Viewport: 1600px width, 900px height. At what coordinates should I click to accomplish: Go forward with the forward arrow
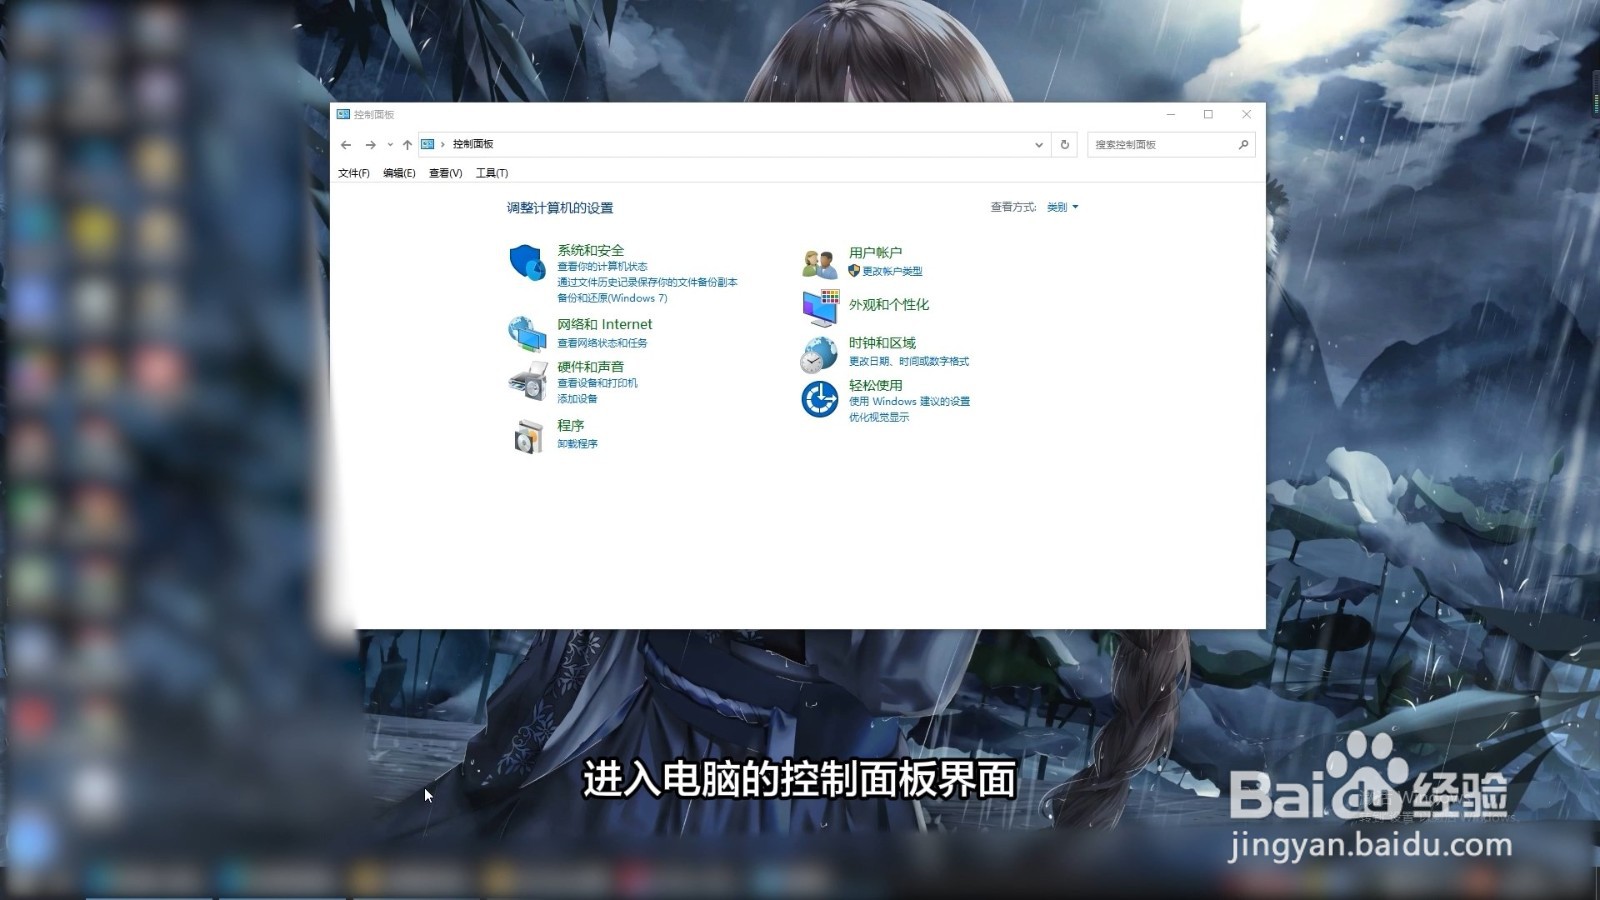370,145
